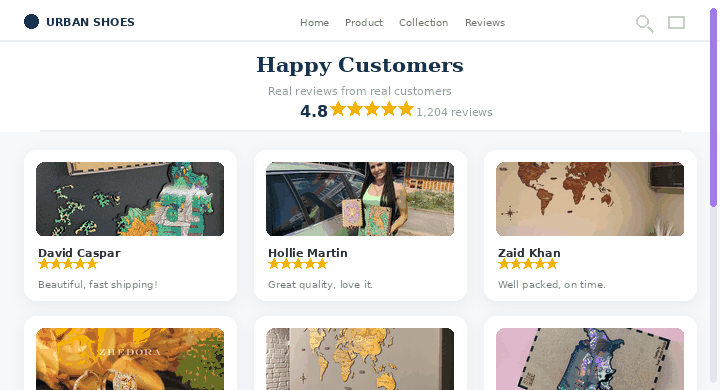Viewport: 720px width, 390px height.
Task: Click 'Beautiful, fast shipping!' review text
Action: [98, 285]
